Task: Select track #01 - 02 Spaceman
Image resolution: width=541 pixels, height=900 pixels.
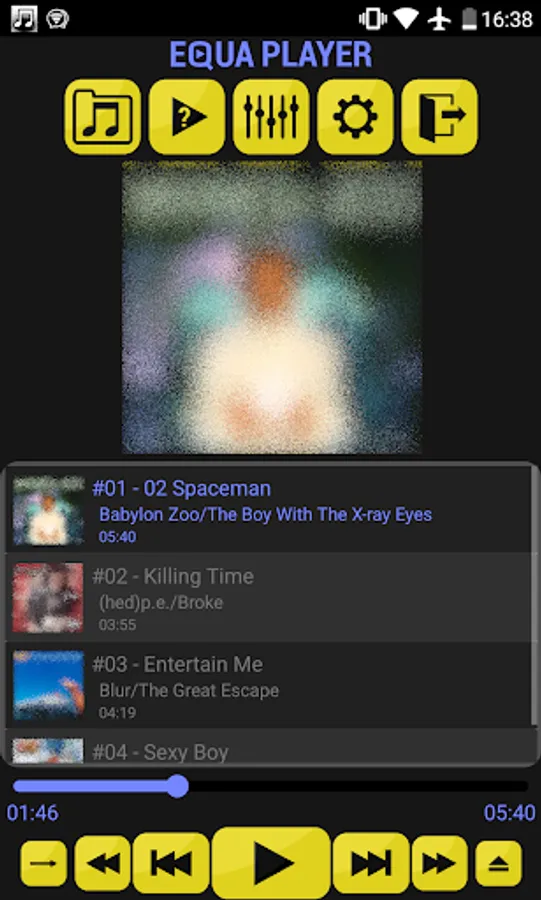Action: click(268, 510)
